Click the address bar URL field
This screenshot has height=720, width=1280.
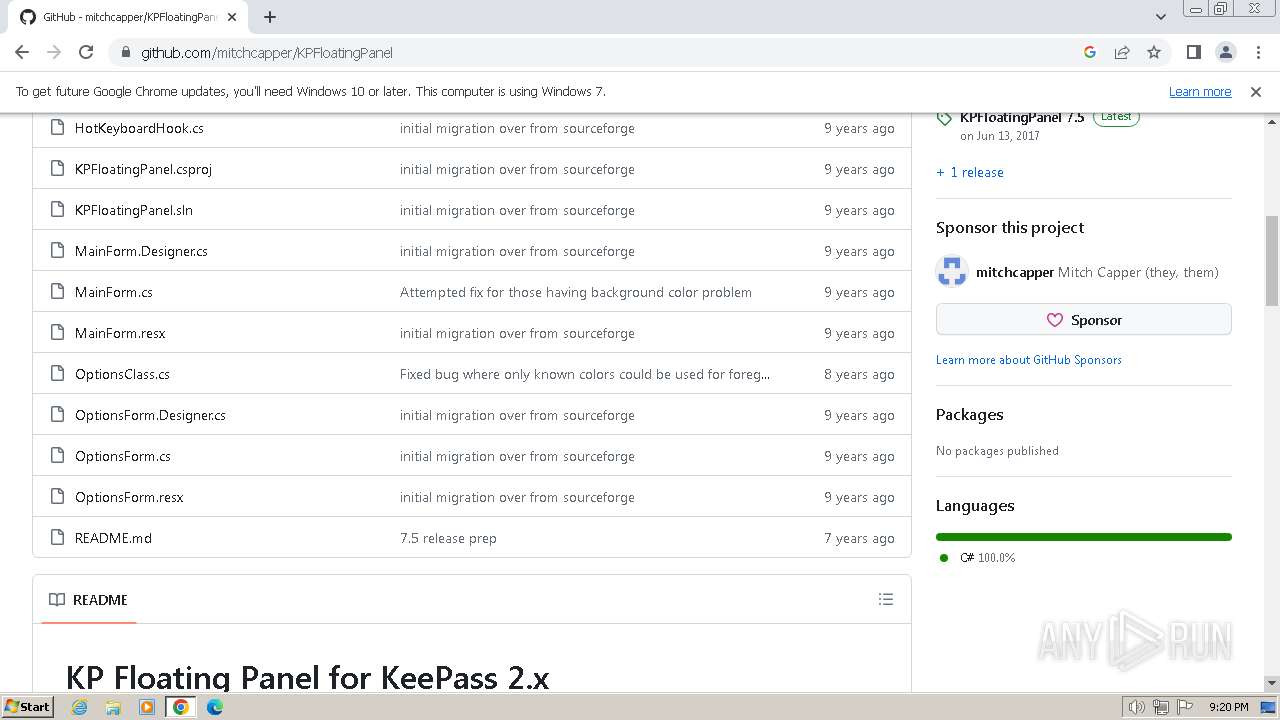tap(600, 52)
